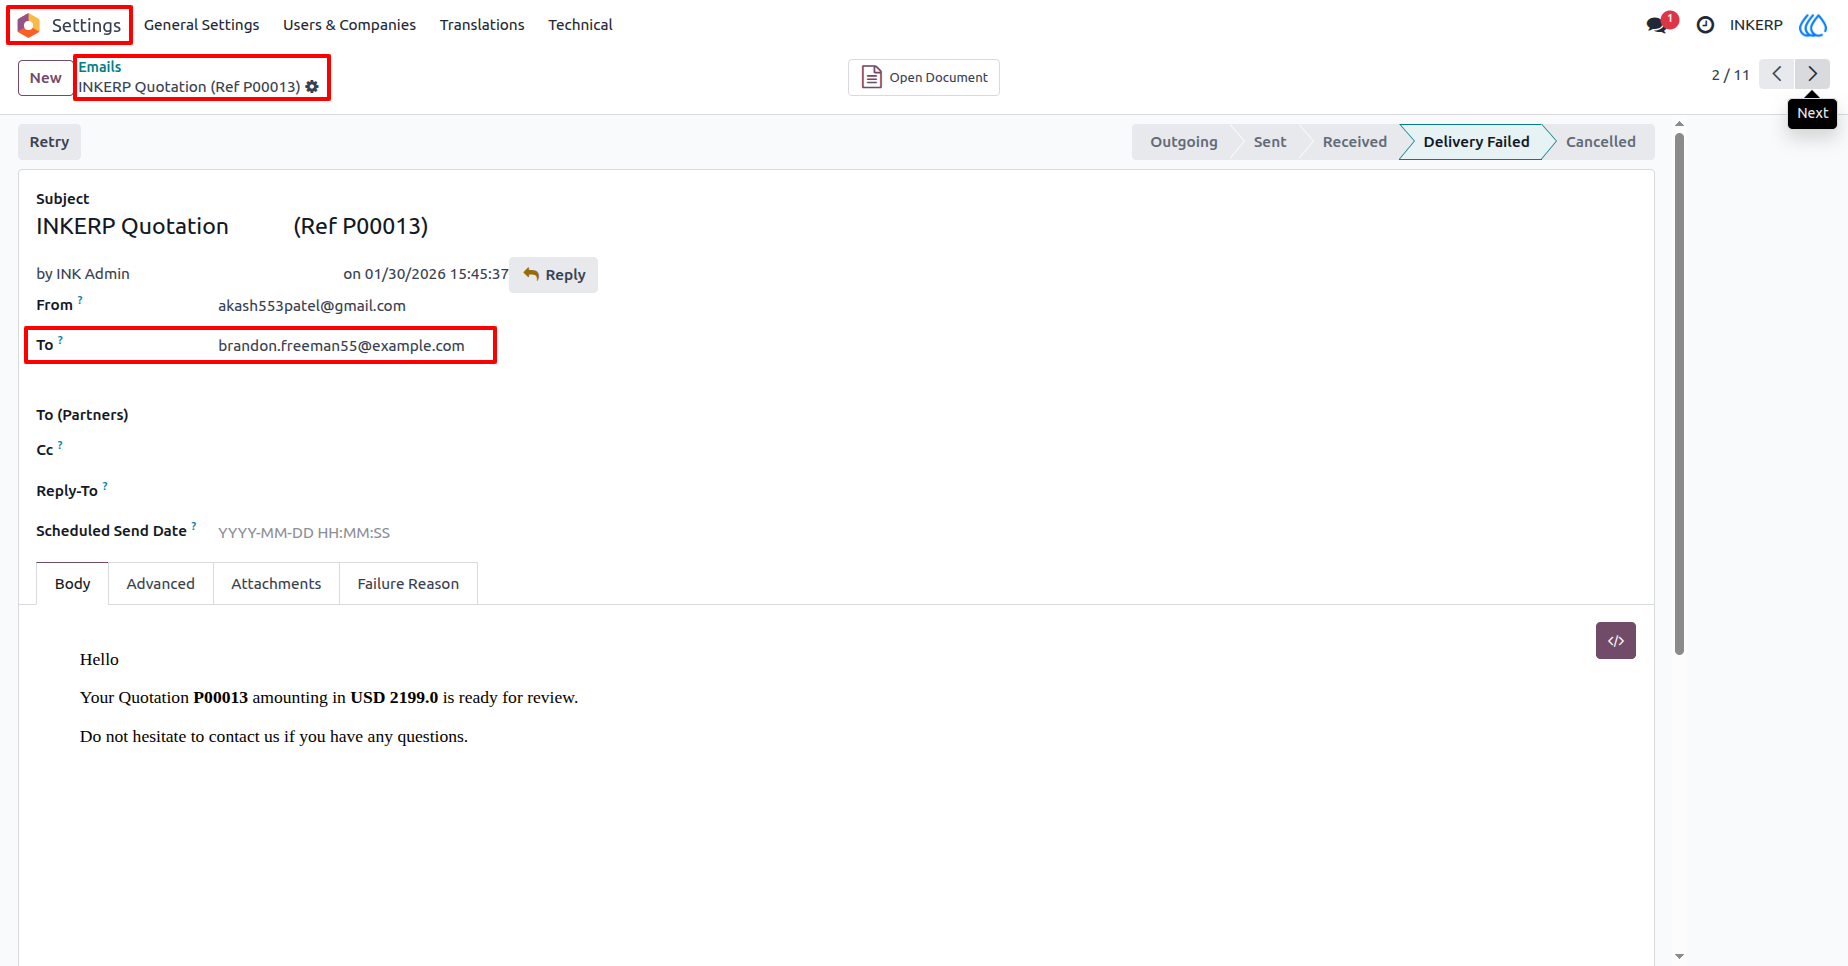Click the help question mark next to To
Image resolution: width=1848 pixels, height=966 pixels.
[61, 340]
